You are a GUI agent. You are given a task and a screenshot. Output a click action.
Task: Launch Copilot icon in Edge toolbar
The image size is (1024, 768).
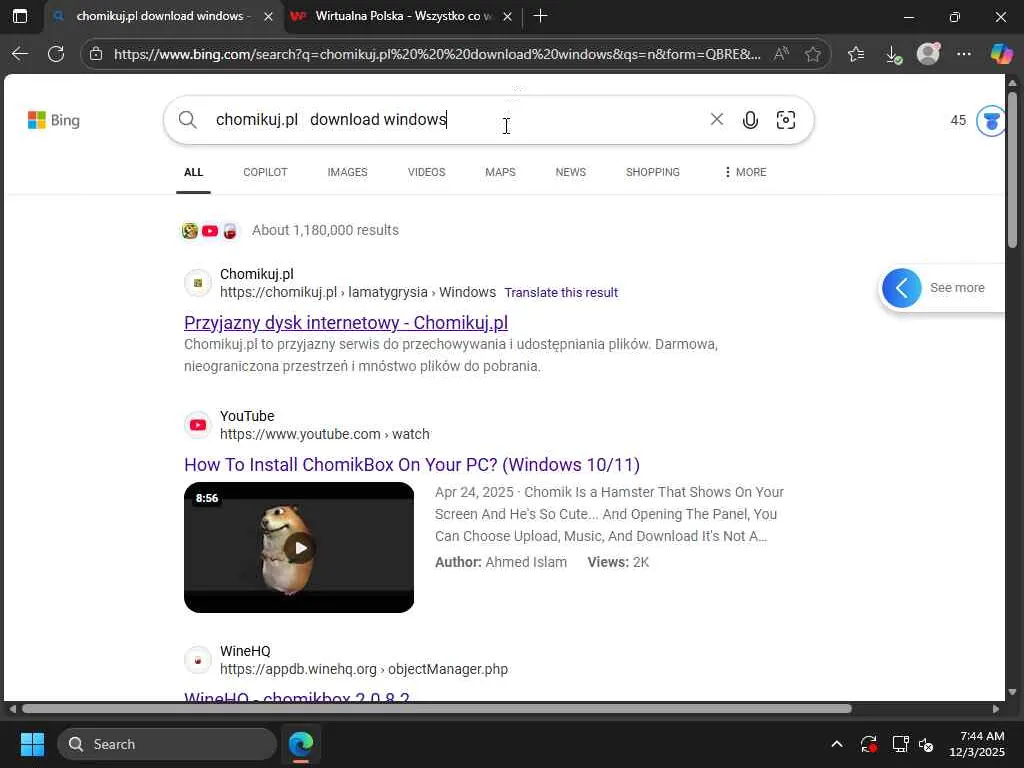pos(1000,54)
